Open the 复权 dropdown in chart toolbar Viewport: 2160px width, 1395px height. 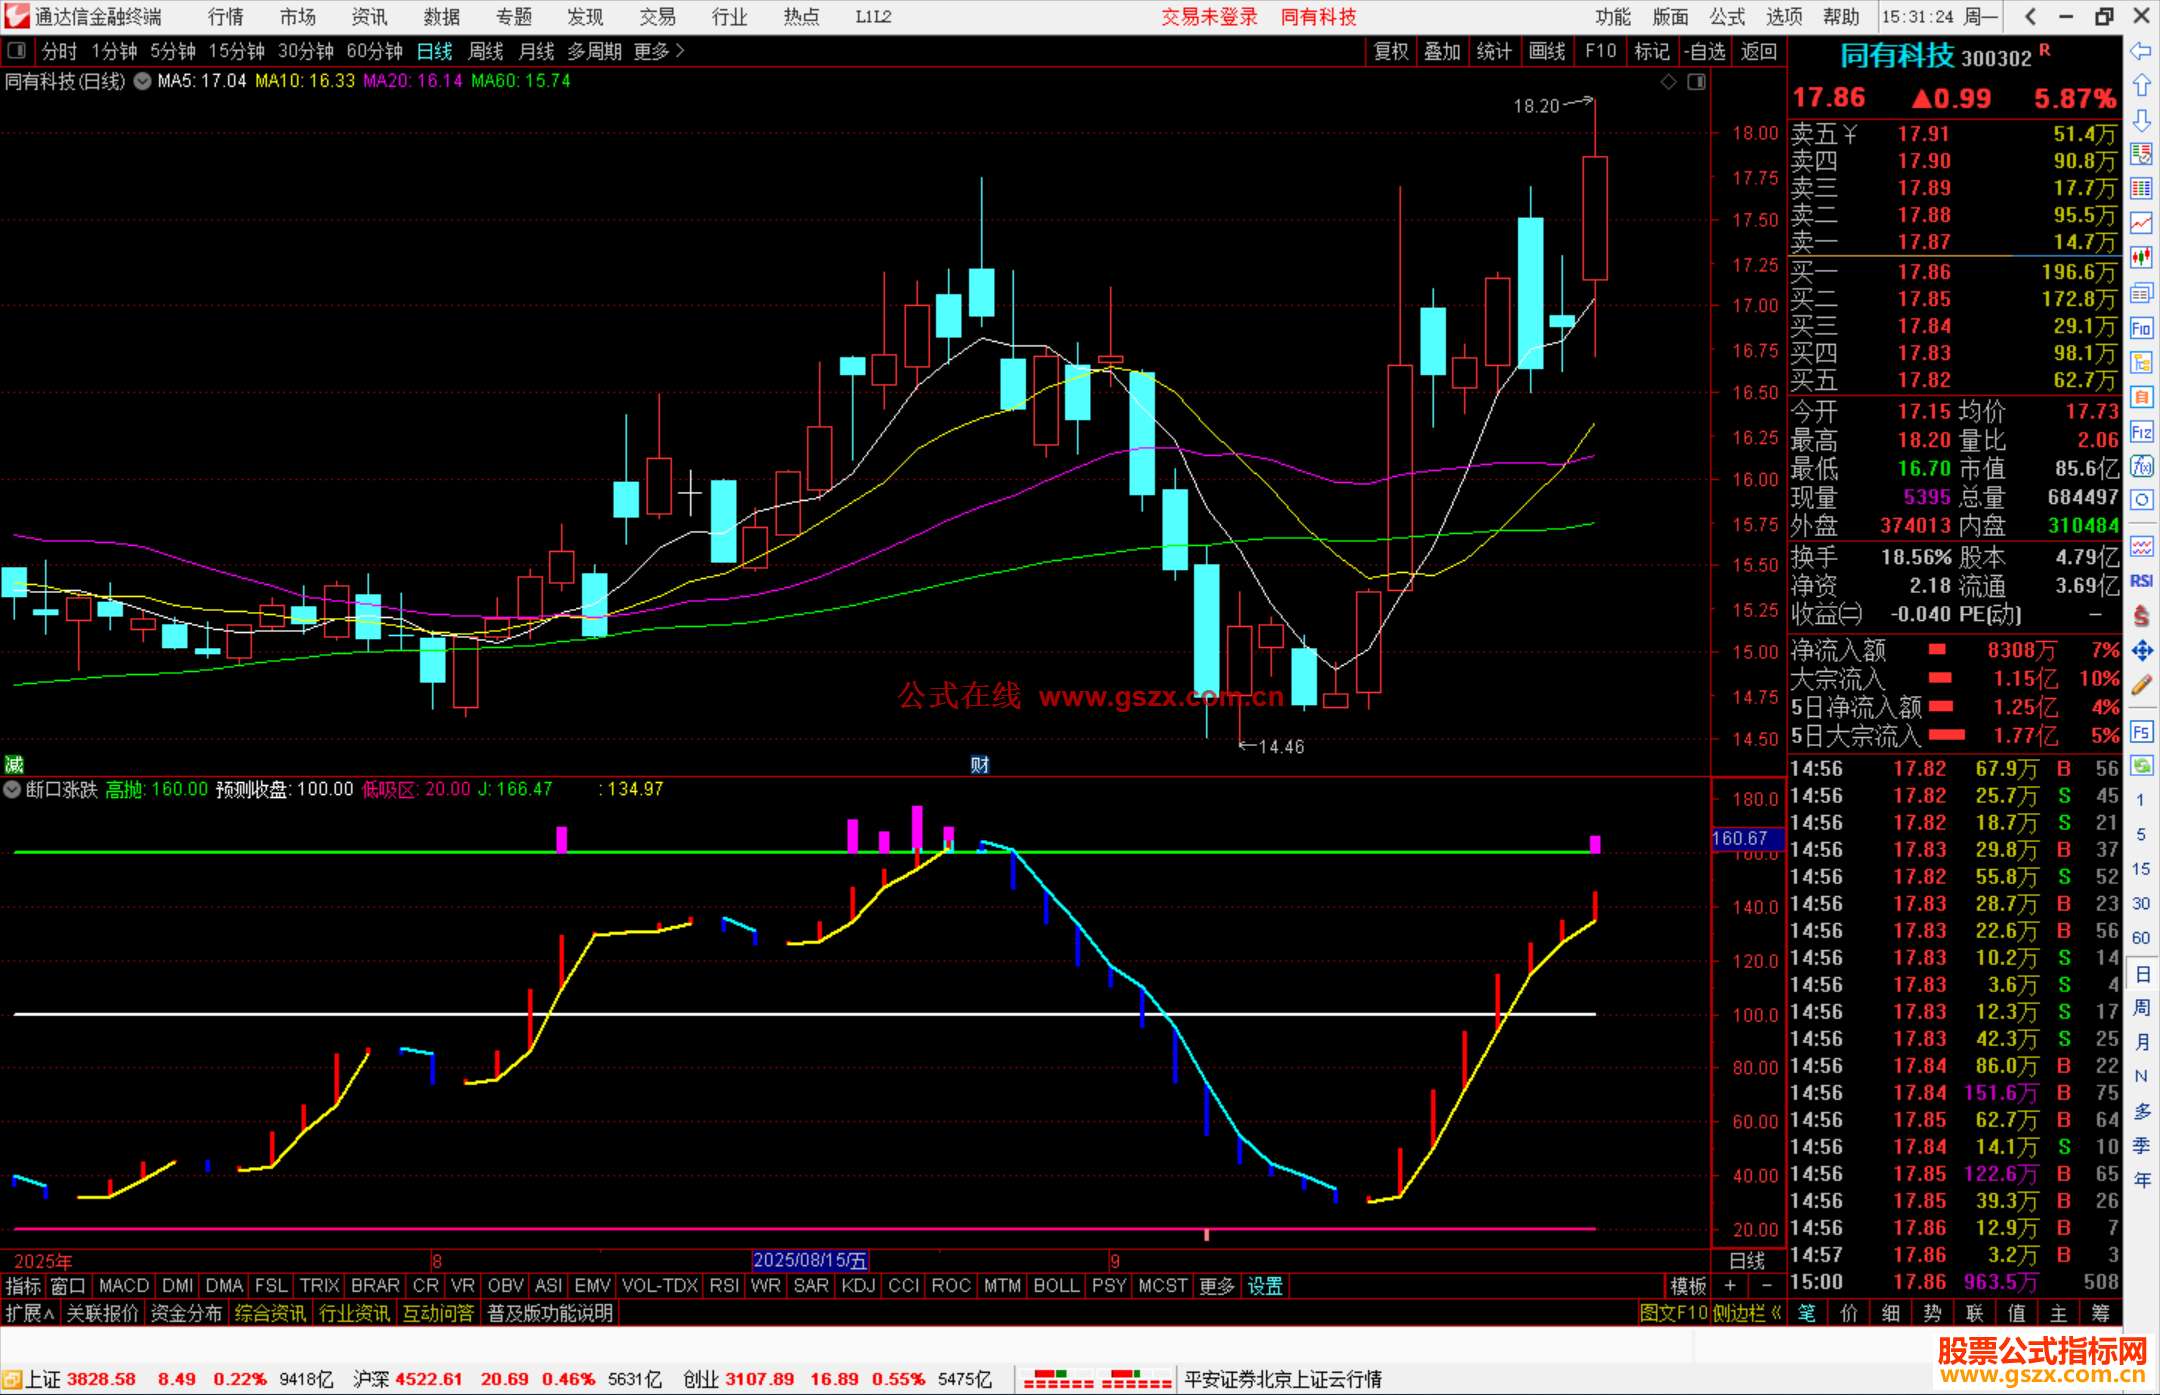tap(1391, 51)
